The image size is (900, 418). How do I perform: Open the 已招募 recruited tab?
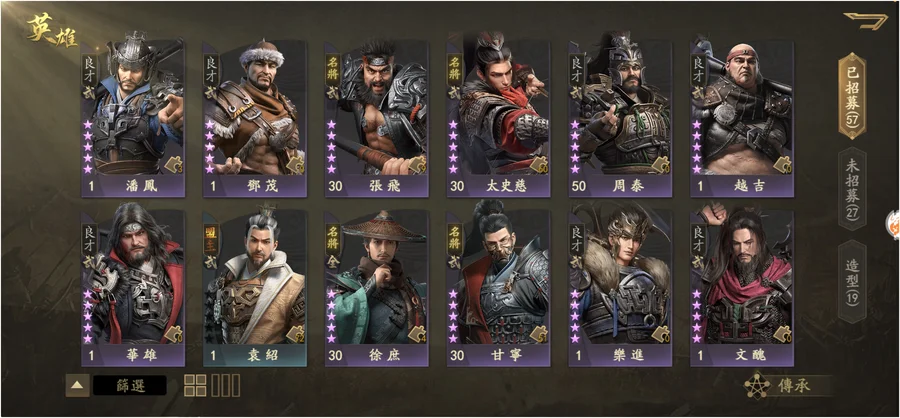coord(852,96)
